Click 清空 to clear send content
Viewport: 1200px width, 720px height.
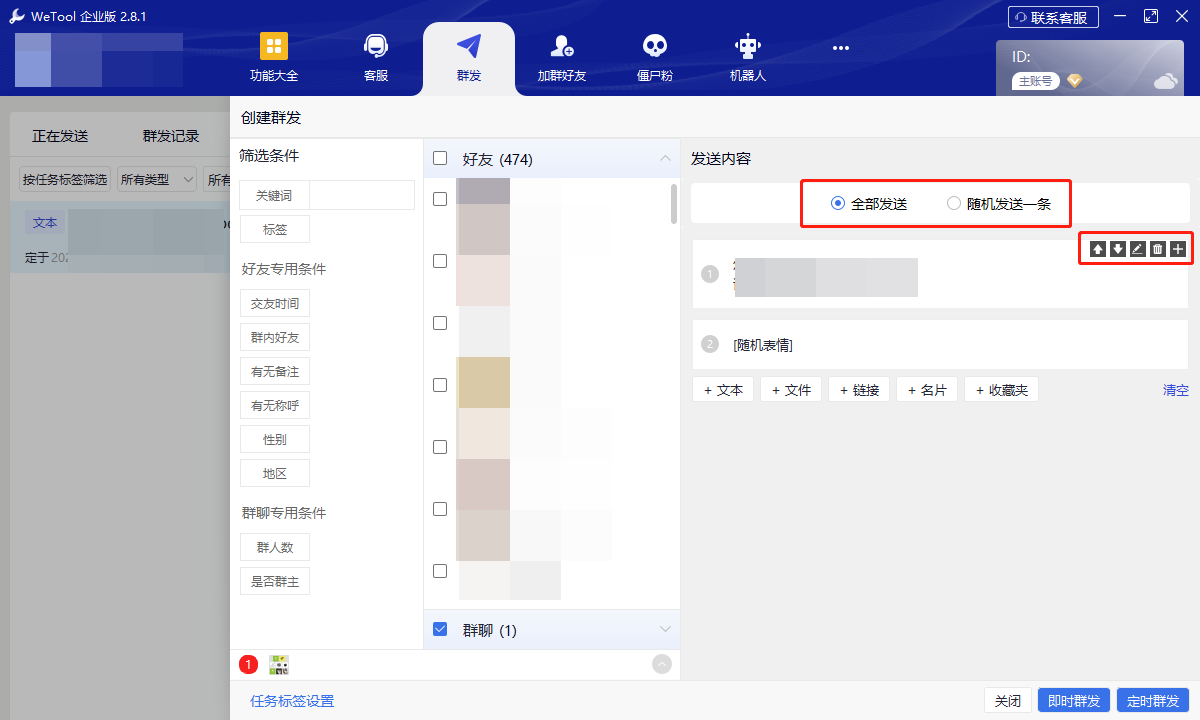click(1176, 390)
